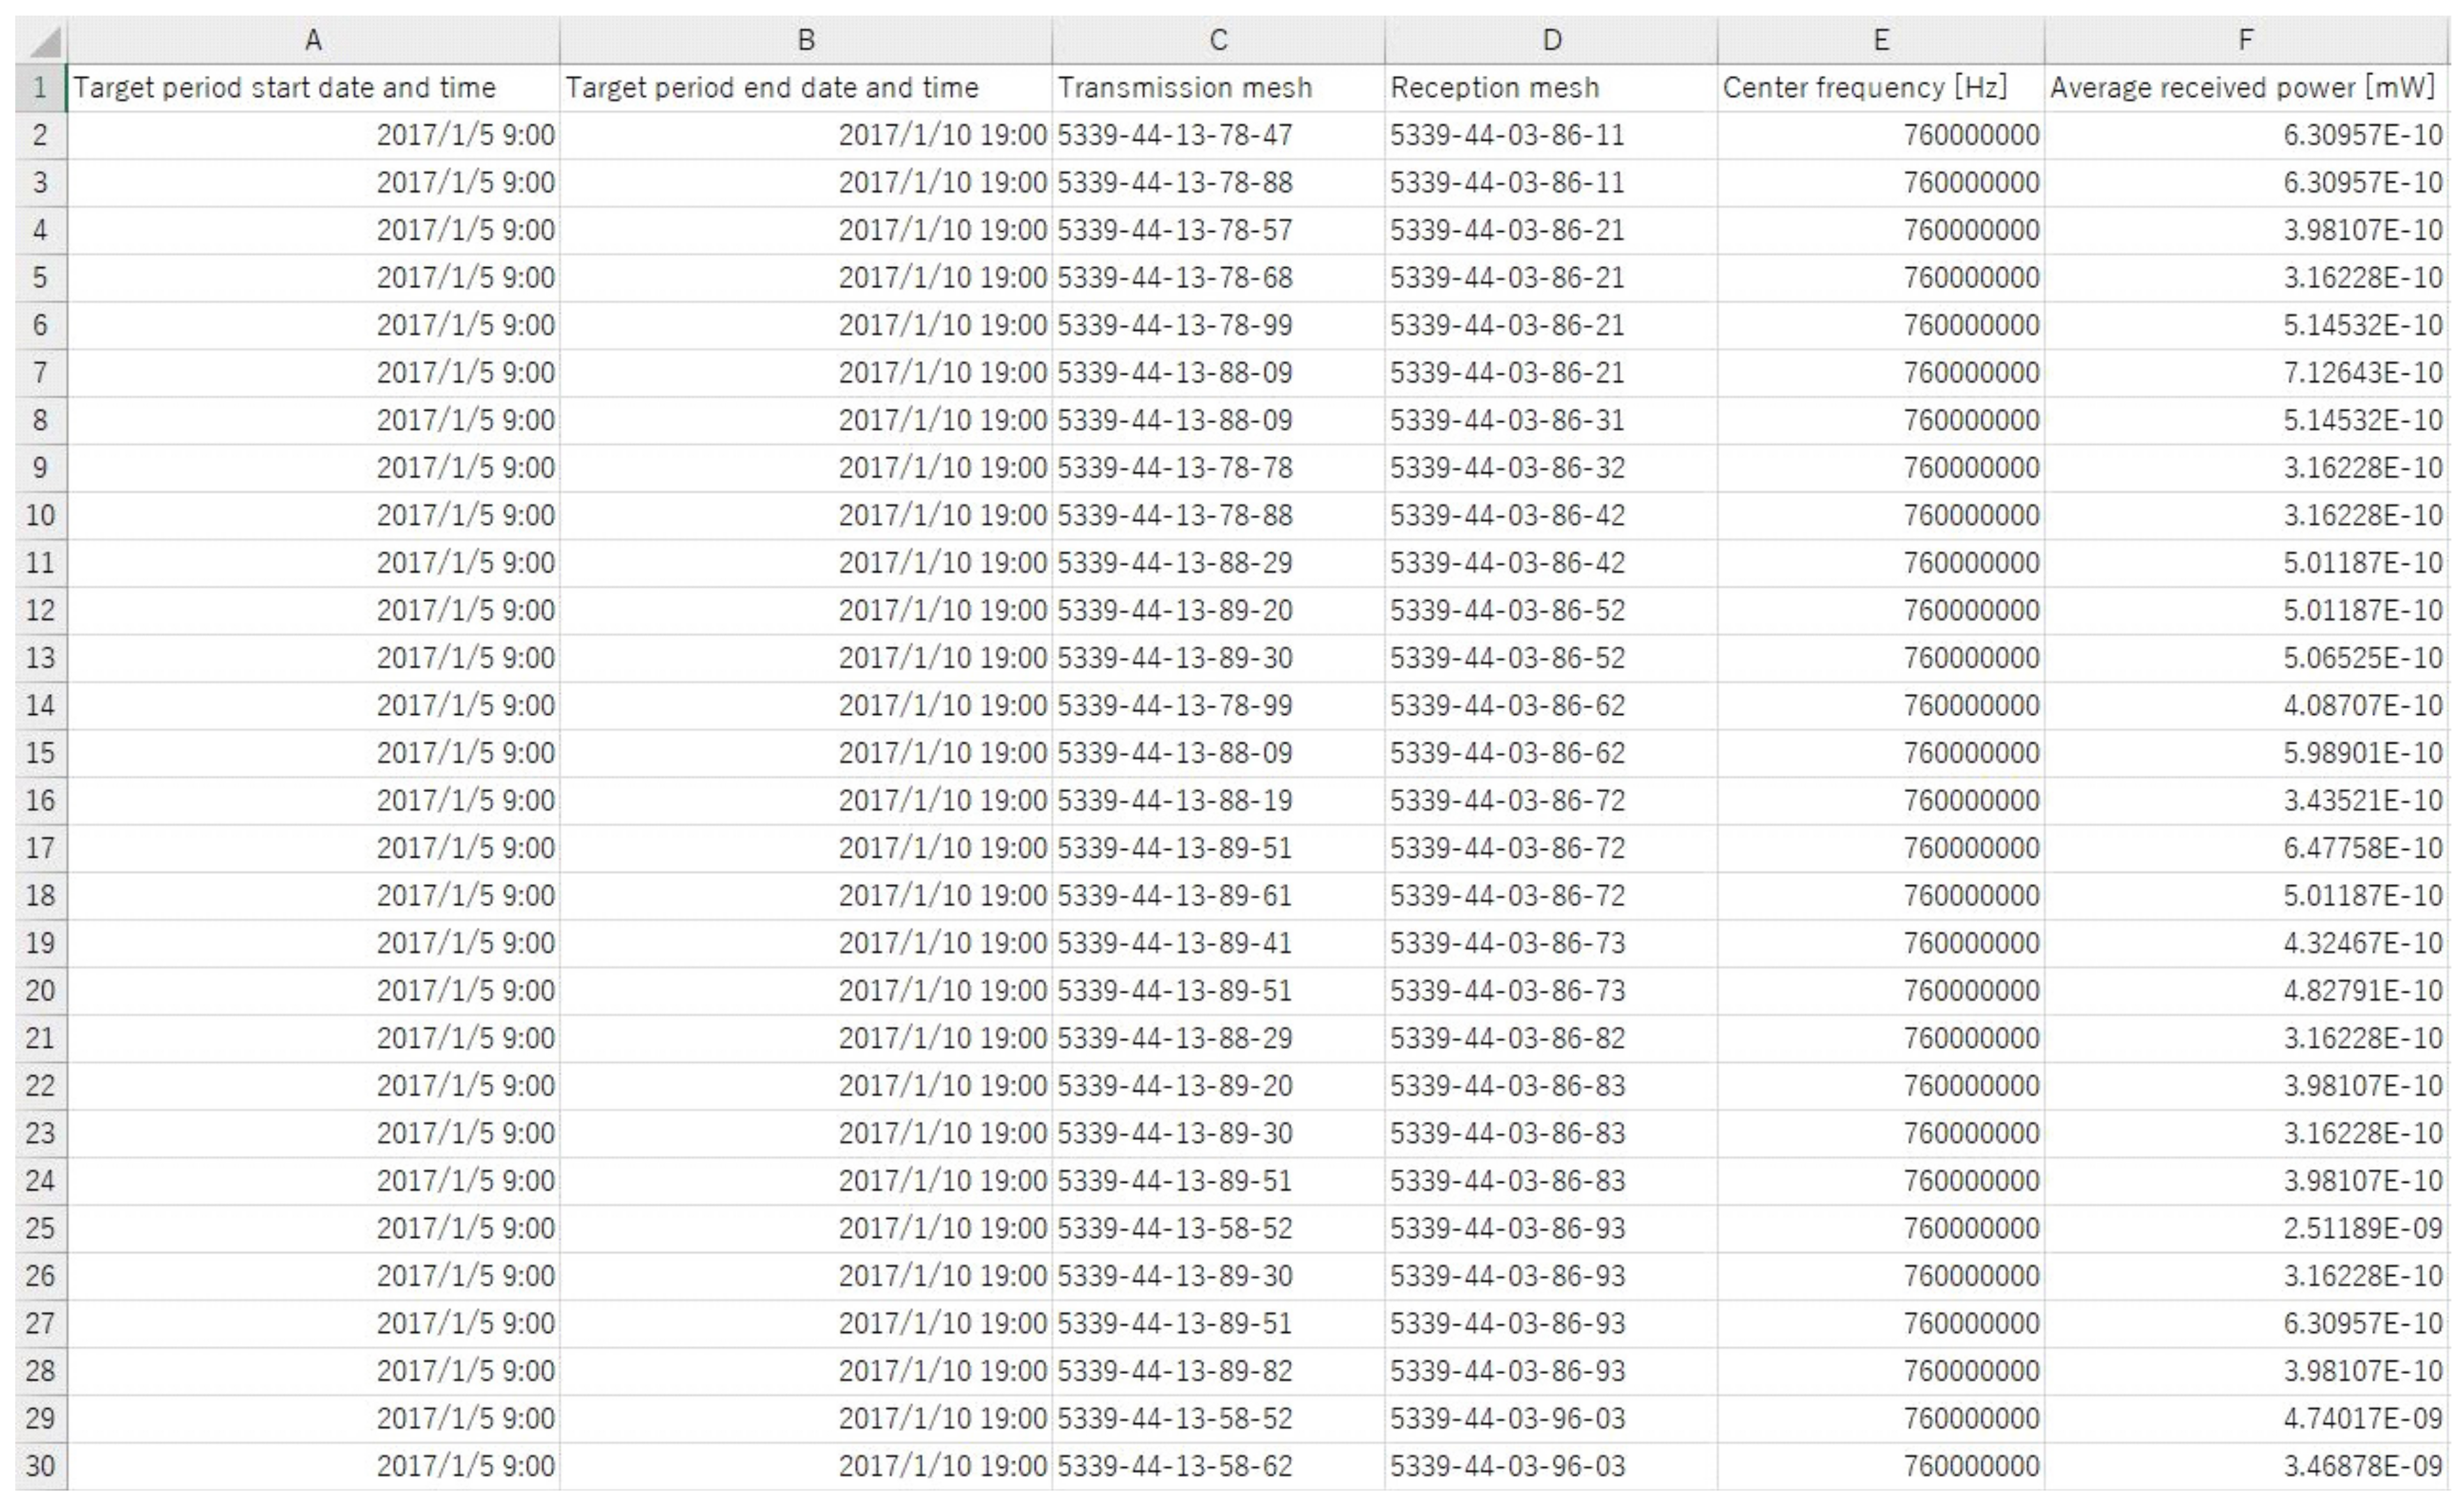Select column D header
The image size is (2464, 1509).
(1550, 41)
